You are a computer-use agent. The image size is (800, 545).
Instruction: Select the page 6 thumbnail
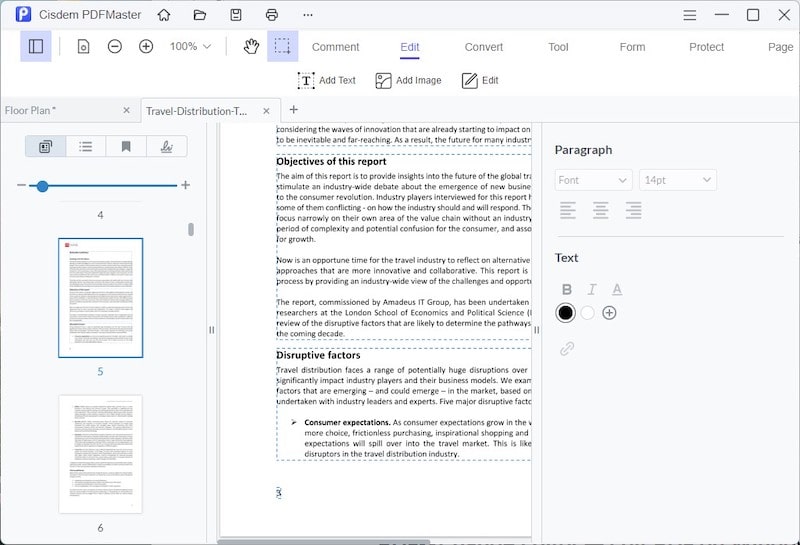(101, 454)
